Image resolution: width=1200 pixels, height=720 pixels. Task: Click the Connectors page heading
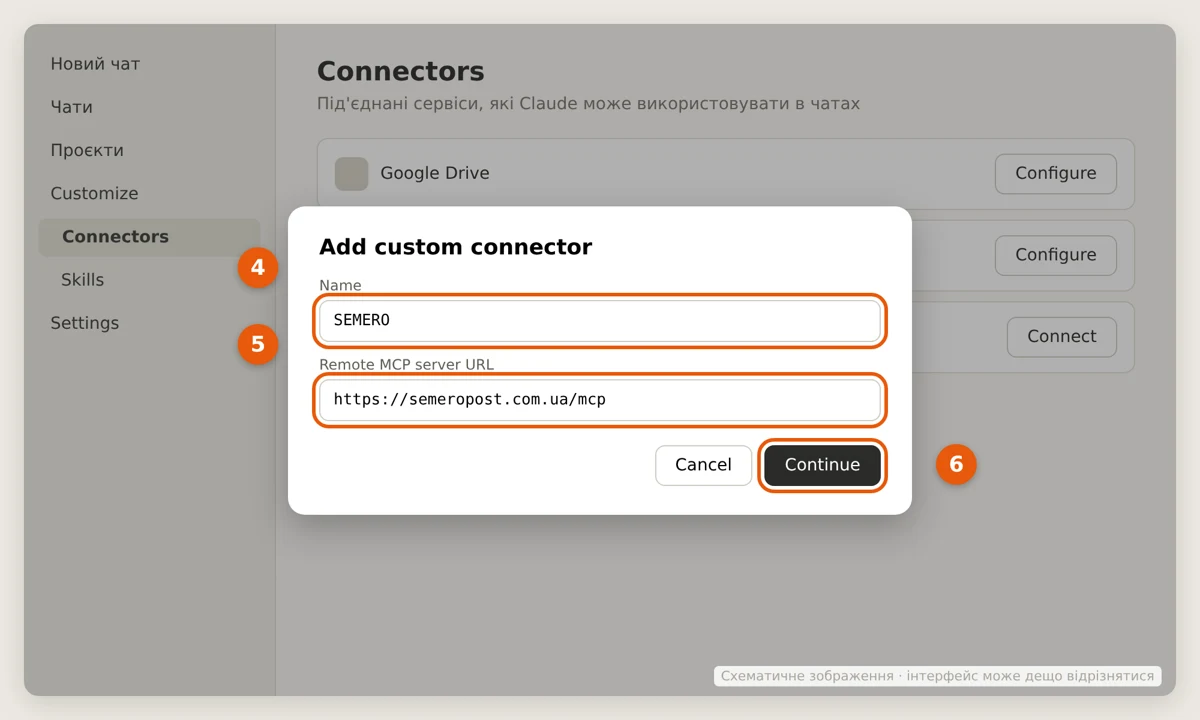(x=400, y=72)
